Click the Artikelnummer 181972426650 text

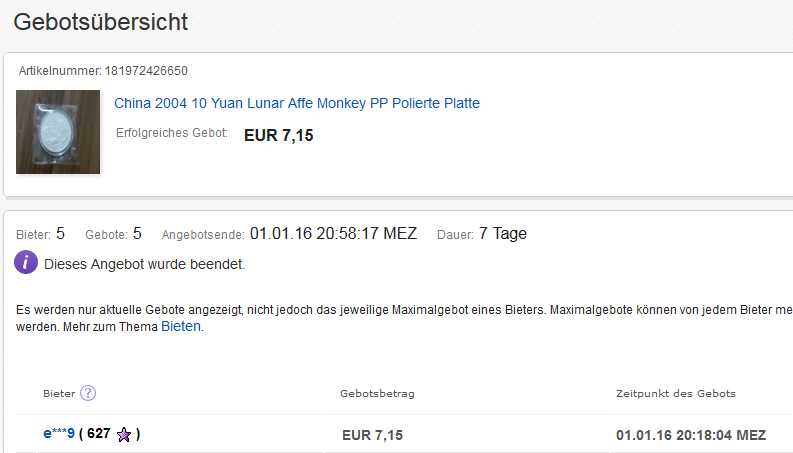(x=103, y=71)
